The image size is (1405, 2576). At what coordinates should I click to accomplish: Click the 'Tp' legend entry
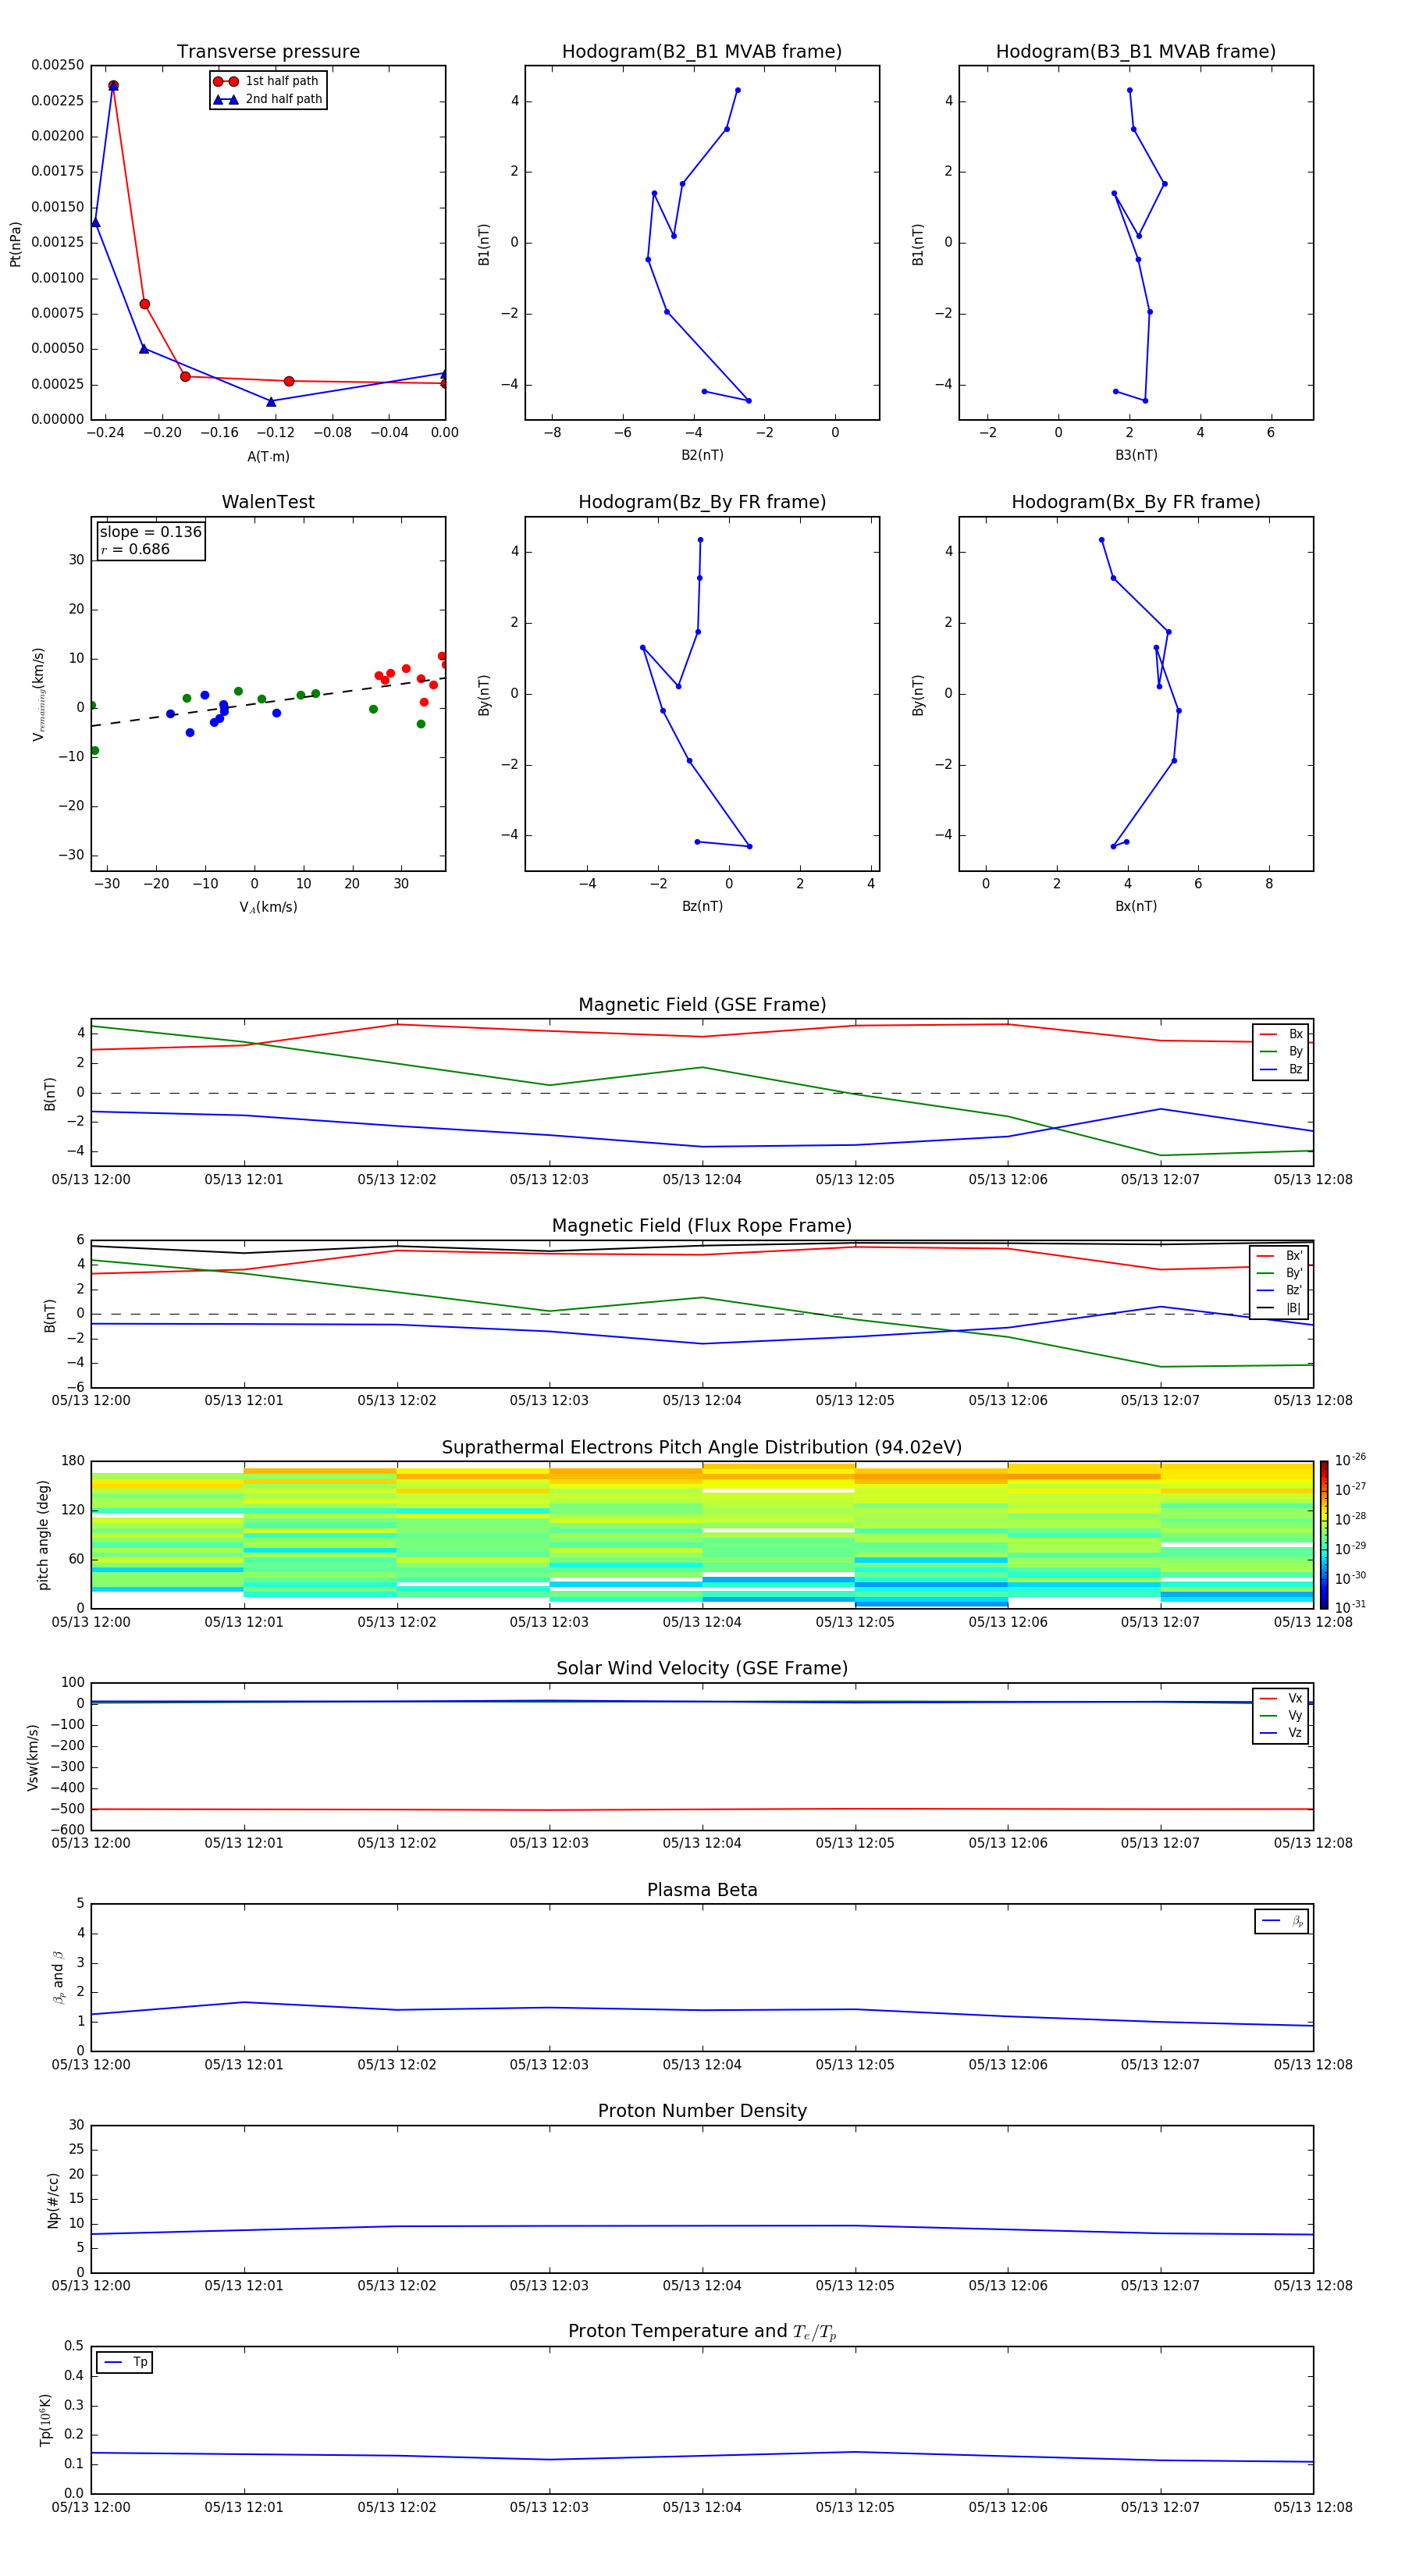[x=125, y=2362]
